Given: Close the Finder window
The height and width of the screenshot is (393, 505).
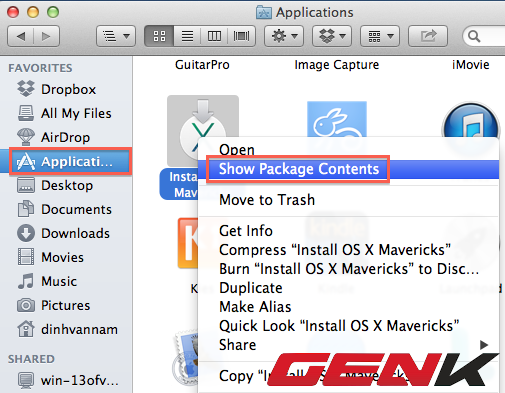Looking at the screenshot, I should [x=13, y=12].
